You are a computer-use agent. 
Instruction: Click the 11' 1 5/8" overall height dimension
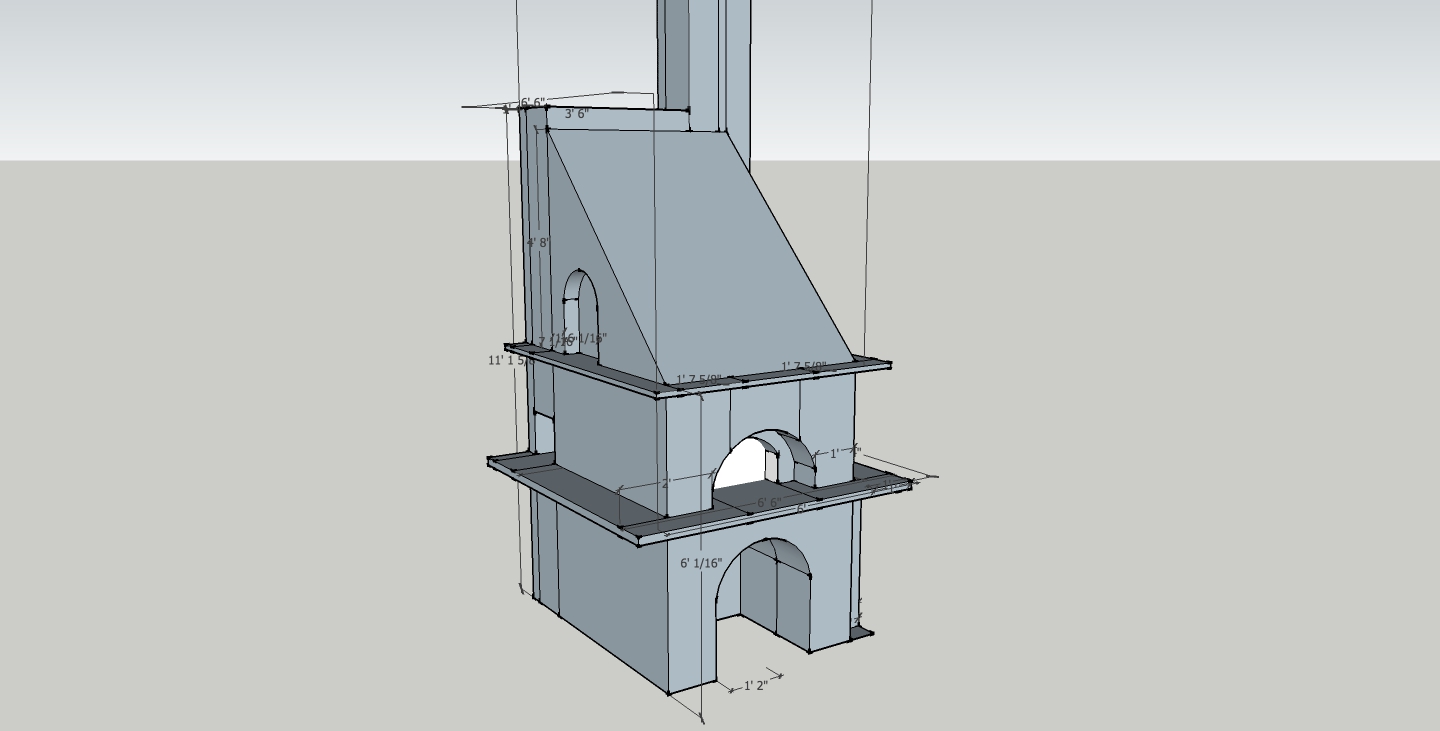coord(509,359)
